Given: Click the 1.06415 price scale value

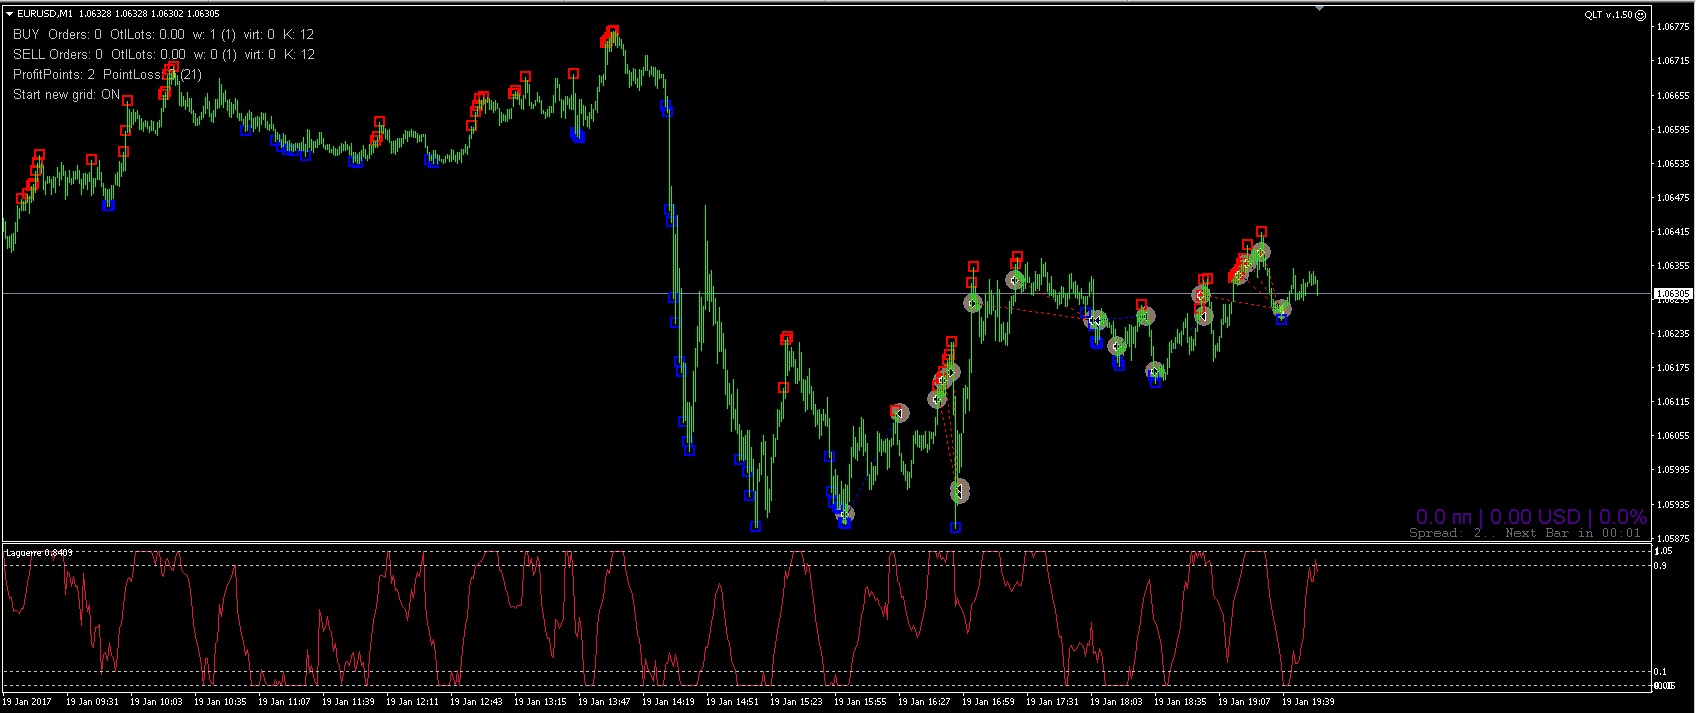Looking at the screenshot, I should (x=1673, y=231).
